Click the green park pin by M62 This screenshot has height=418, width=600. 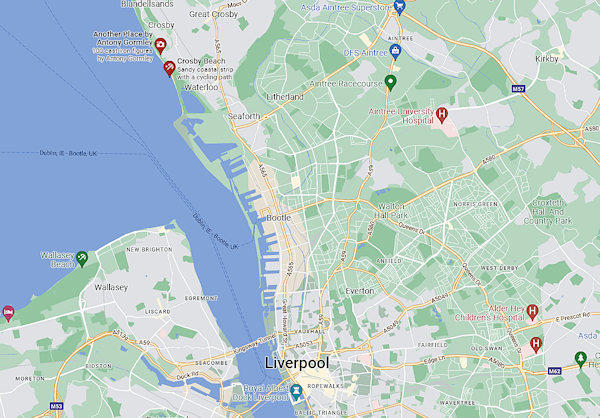point(581,359)
